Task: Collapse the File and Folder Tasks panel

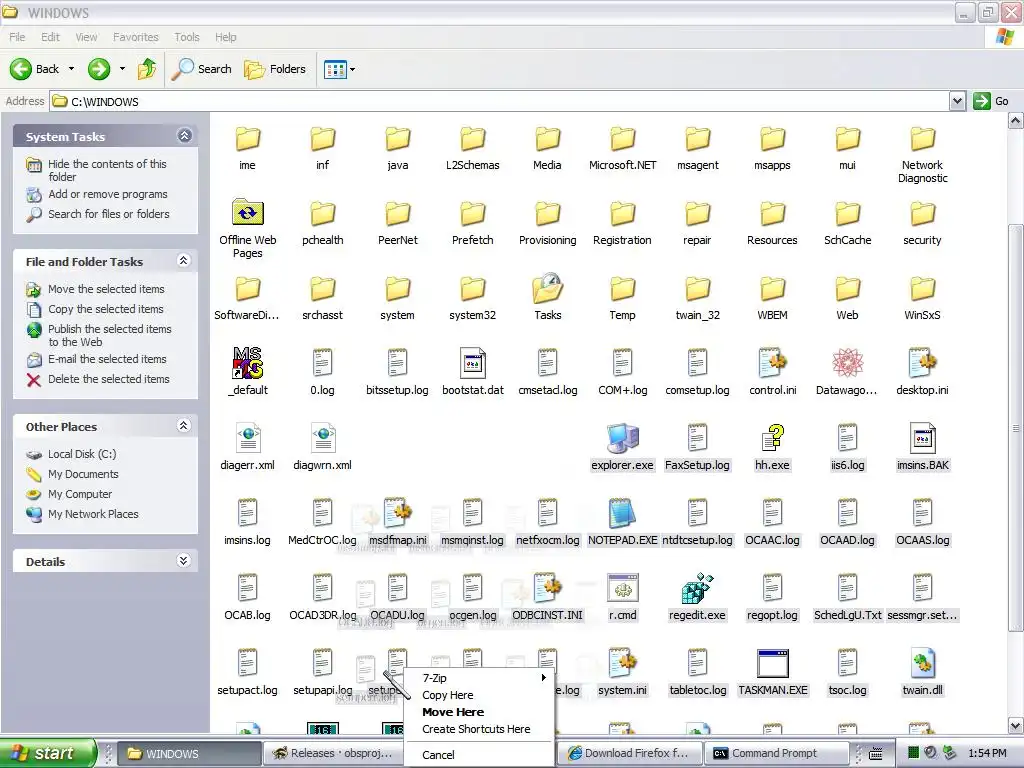Action: (x=184, y=261)
